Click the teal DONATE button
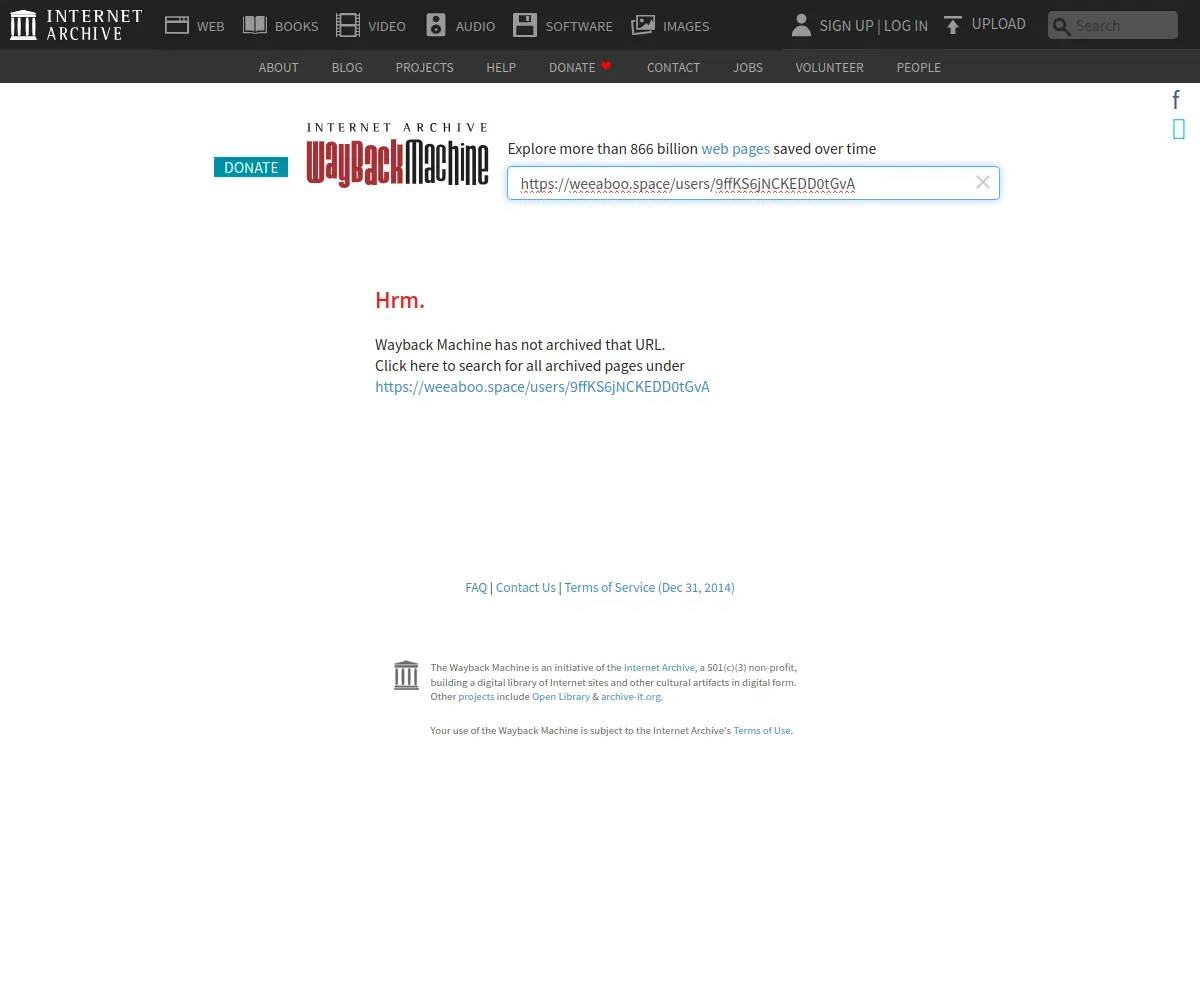The image size is (1200, 1000). click(x=251, y=167)
